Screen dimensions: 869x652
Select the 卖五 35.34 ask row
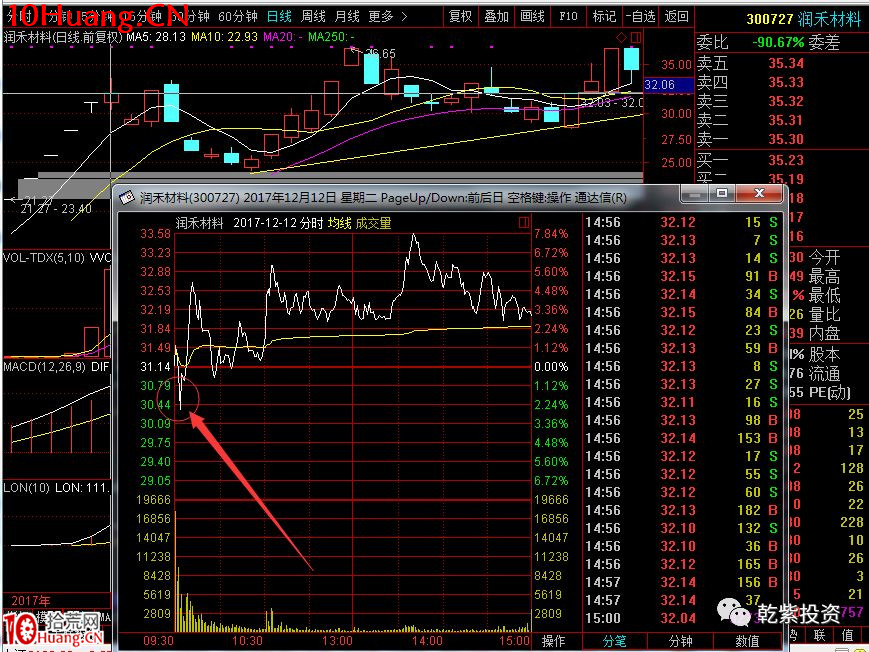click(750, 63)
